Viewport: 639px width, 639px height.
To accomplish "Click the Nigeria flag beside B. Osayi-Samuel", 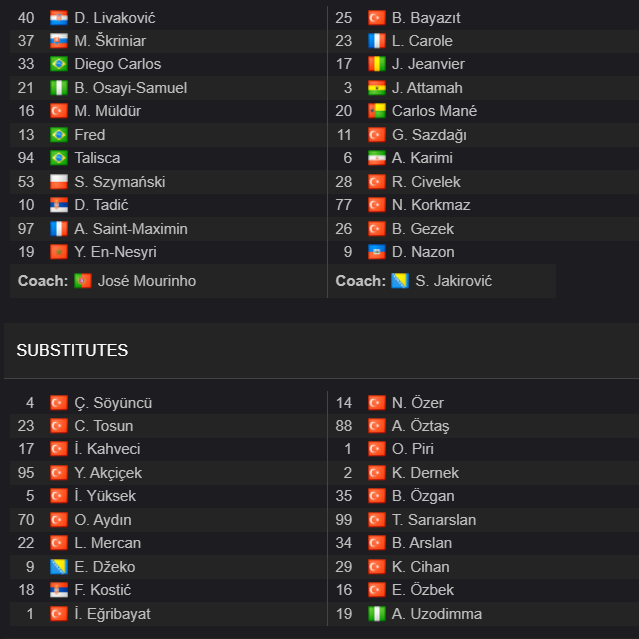I will coord(59,88).
